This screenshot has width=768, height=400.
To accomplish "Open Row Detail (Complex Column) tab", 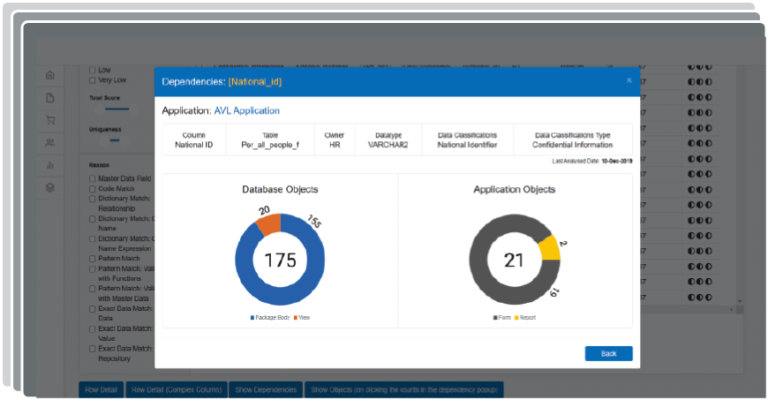I will (176, 389).
